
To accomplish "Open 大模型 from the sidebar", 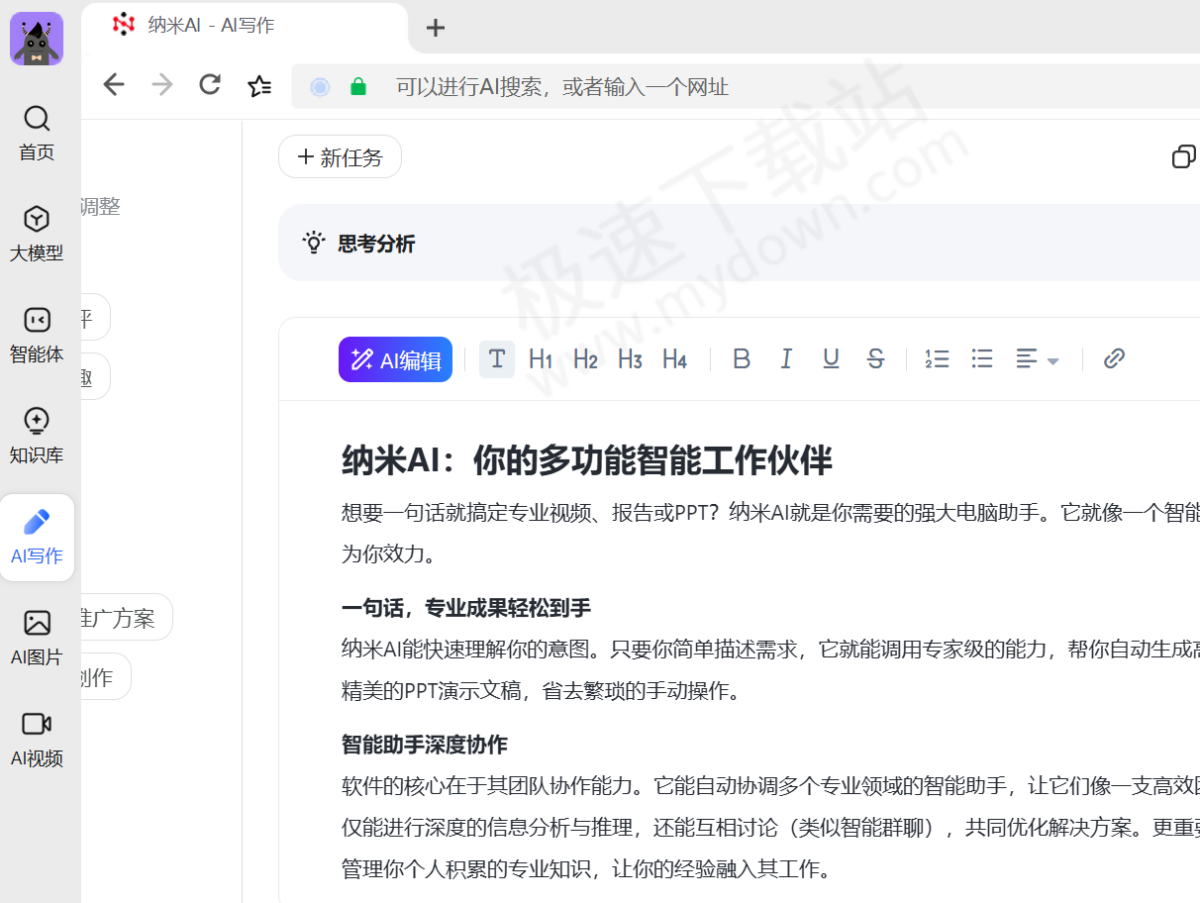I will (x=36, y=232).
